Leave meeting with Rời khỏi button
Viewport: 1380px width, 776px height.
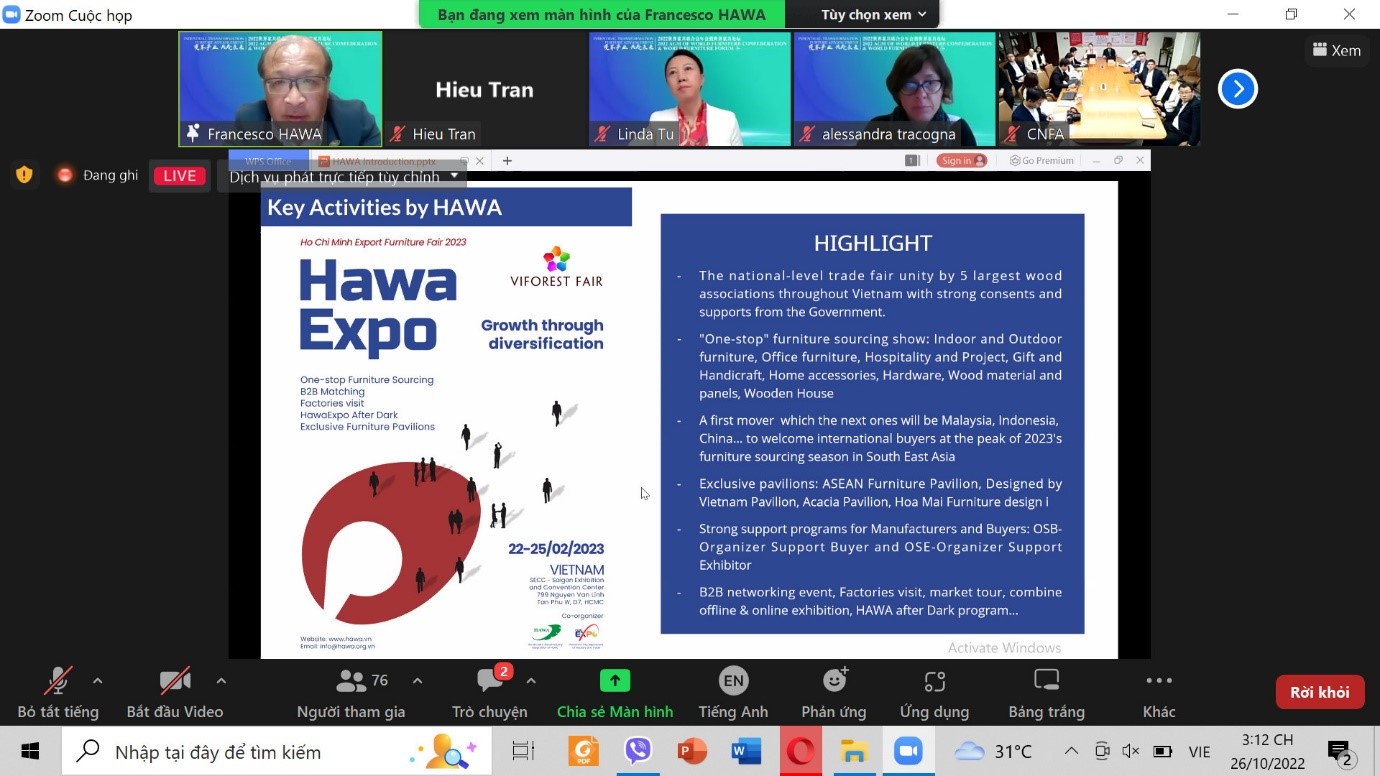1320,692
